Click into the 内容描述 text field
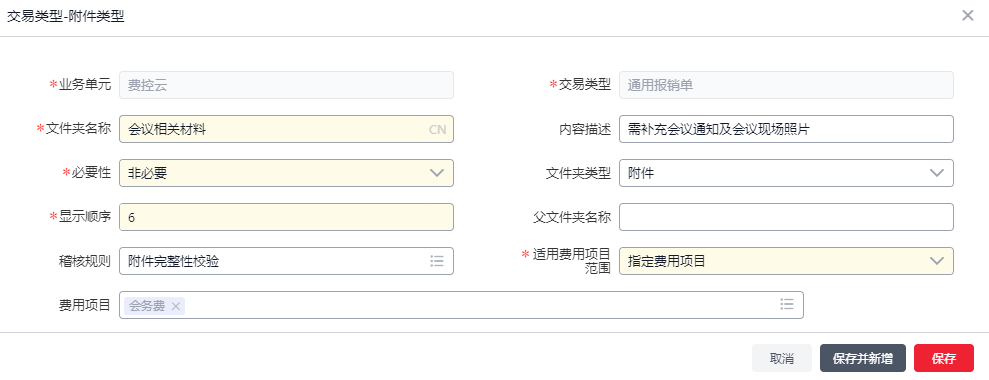The image size is (989, 380). (786, 129)
